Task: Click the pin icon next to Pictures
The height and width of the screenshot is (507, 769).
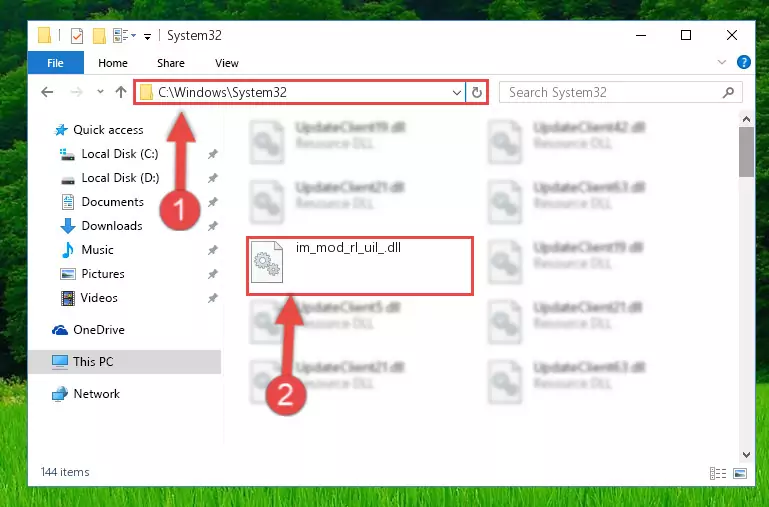Action: pyautogui.click(x=212, y=275)
